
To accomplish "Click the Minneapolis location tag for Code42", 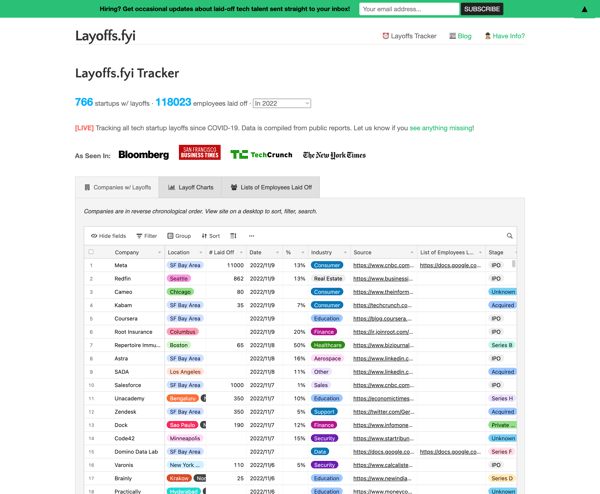I will click(x=185, y=439).
